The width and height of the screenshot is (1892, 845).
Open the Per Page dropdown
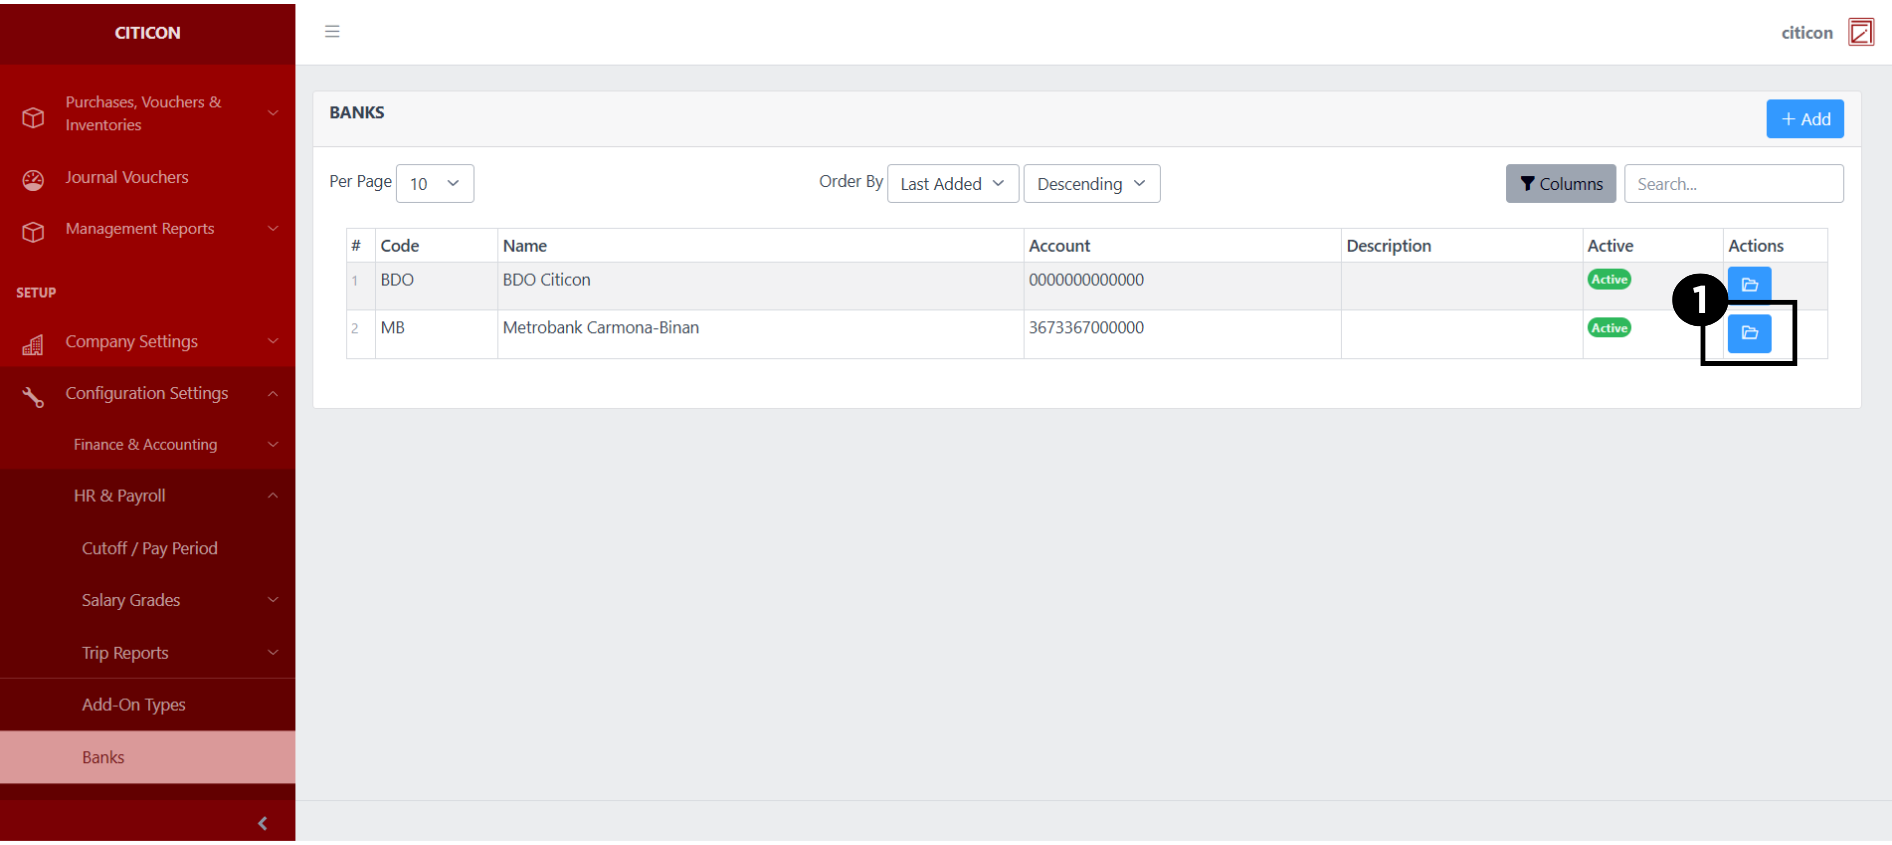[435, 184]
